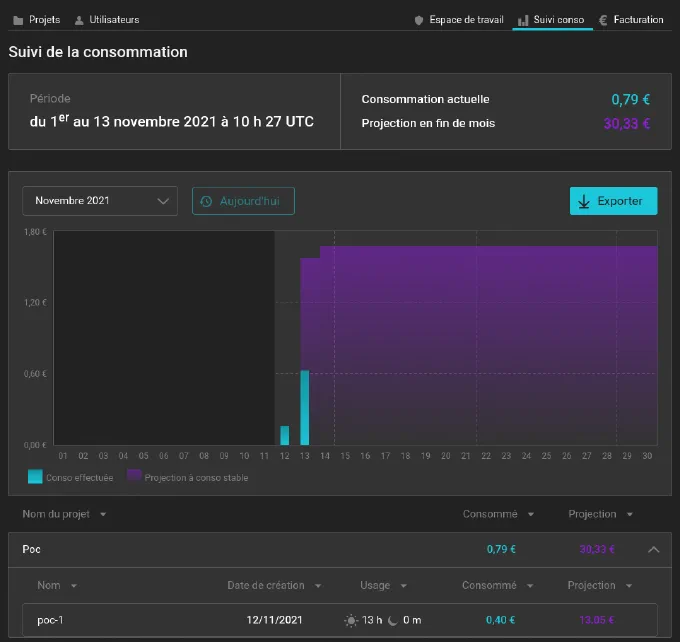Screen dimensions: 680x642
Task: Sort by Date de création column
Action: tap(274, 585)
